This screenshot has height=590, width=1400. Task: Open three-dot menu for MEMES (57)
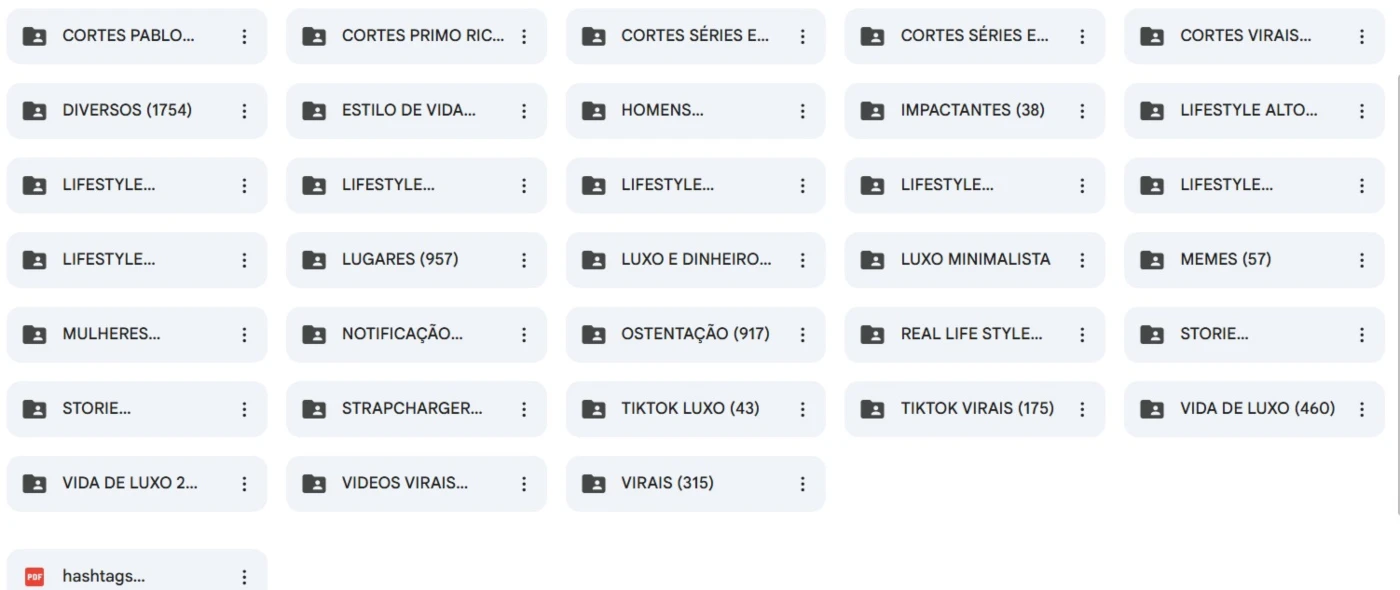(x=1361, y=260)
